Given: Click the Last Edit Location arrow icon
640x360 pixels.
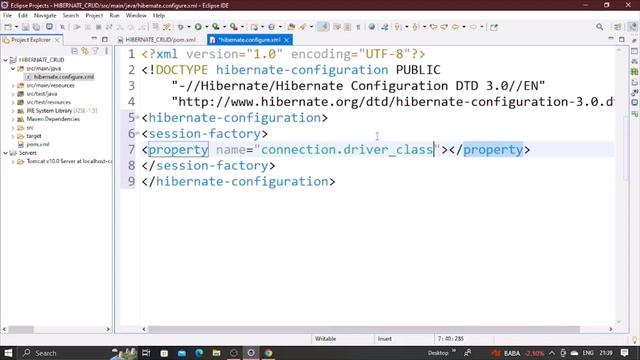Looking at the screenshot, I should point(433,27).
